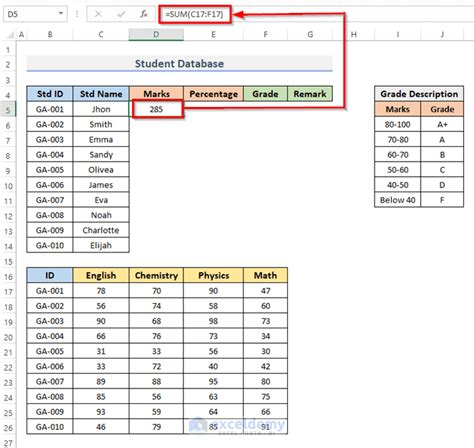Image resolution: width=474 pixels, height=448 pixels.
Task: Select the Percentage header cell
Action: click(x=213, y=94)
